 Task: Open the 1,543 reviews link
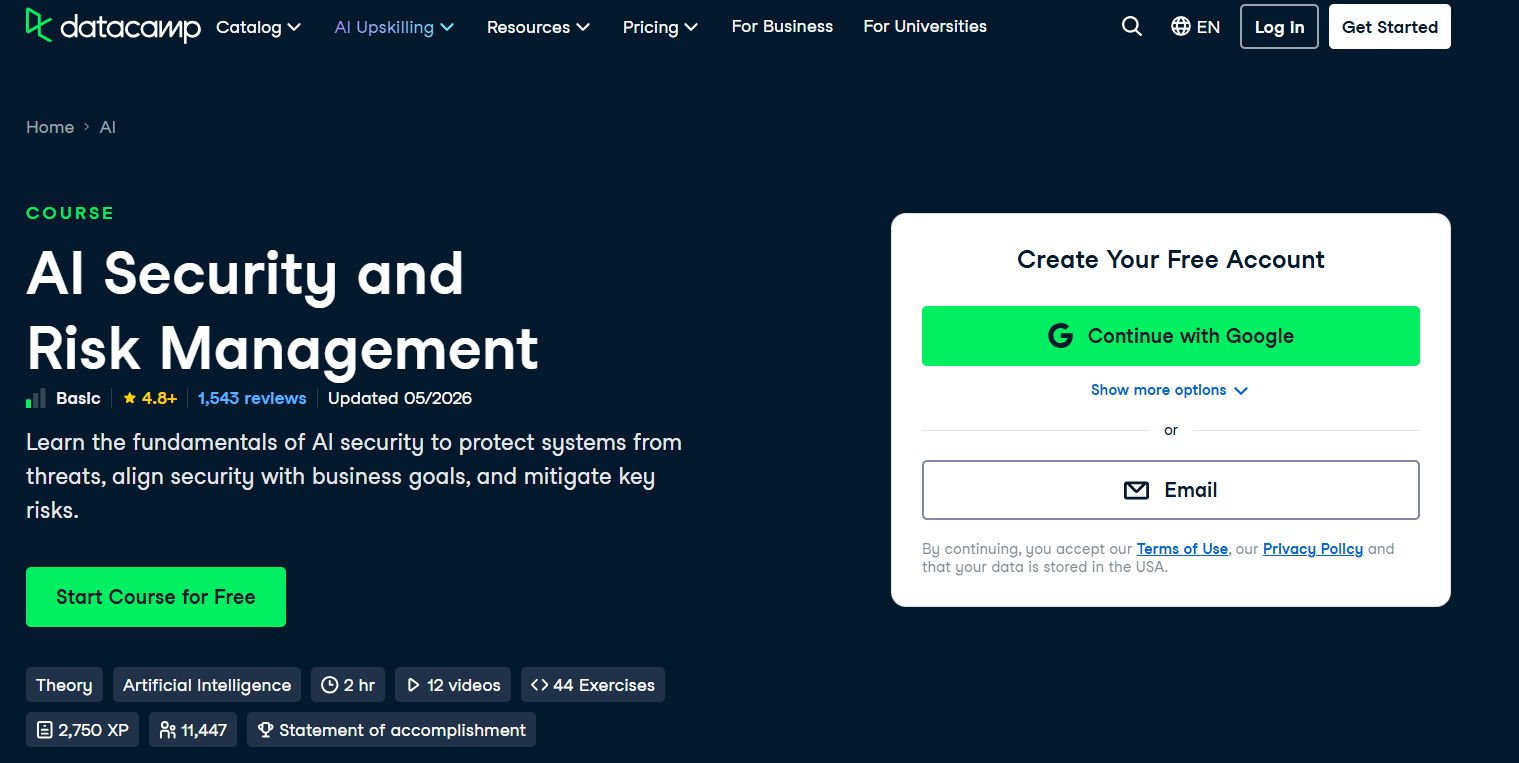252,398
